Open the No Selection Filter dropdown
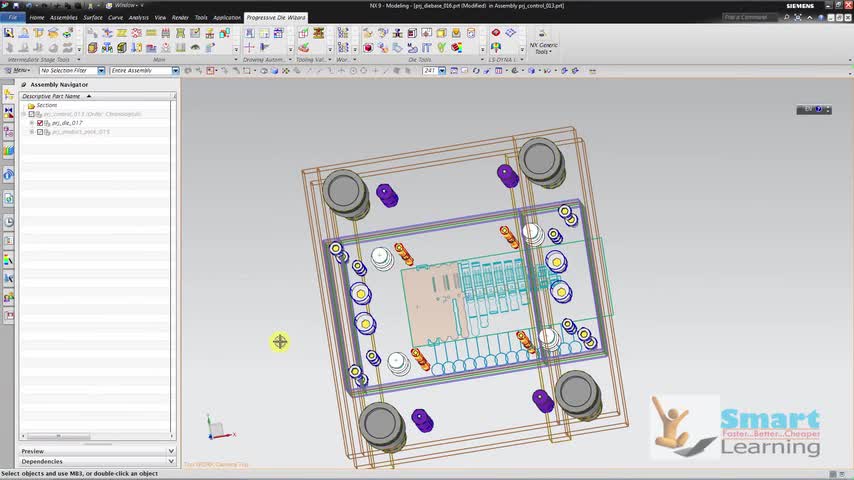The height and width of the screenshot is (480, 854). click(101, 71)
